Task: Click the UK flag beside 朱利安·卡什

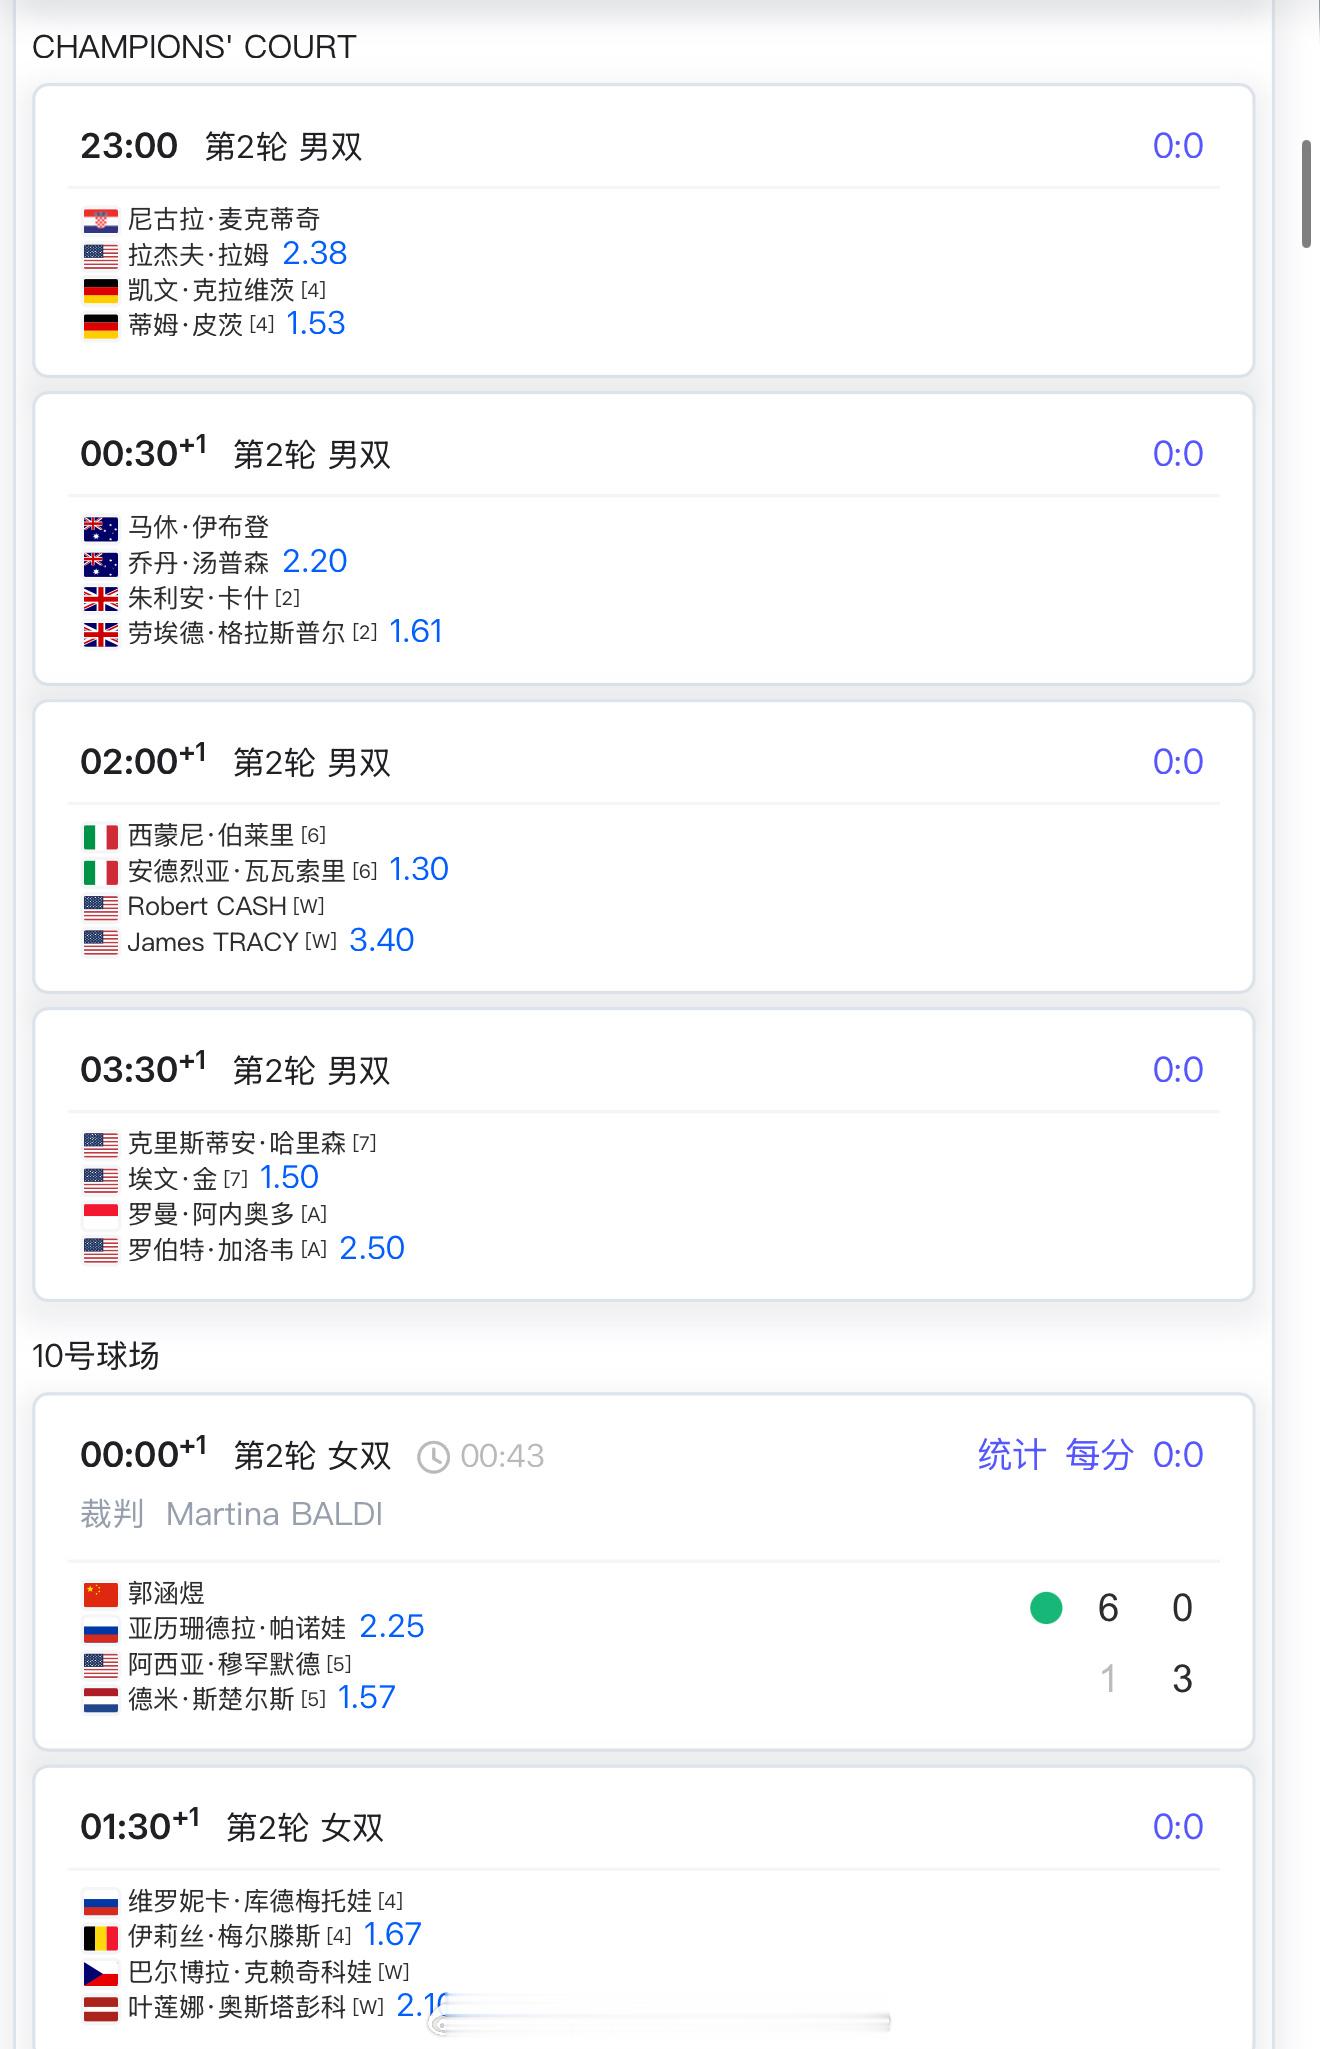Action: pyautogui.click(x=101, y=599)
